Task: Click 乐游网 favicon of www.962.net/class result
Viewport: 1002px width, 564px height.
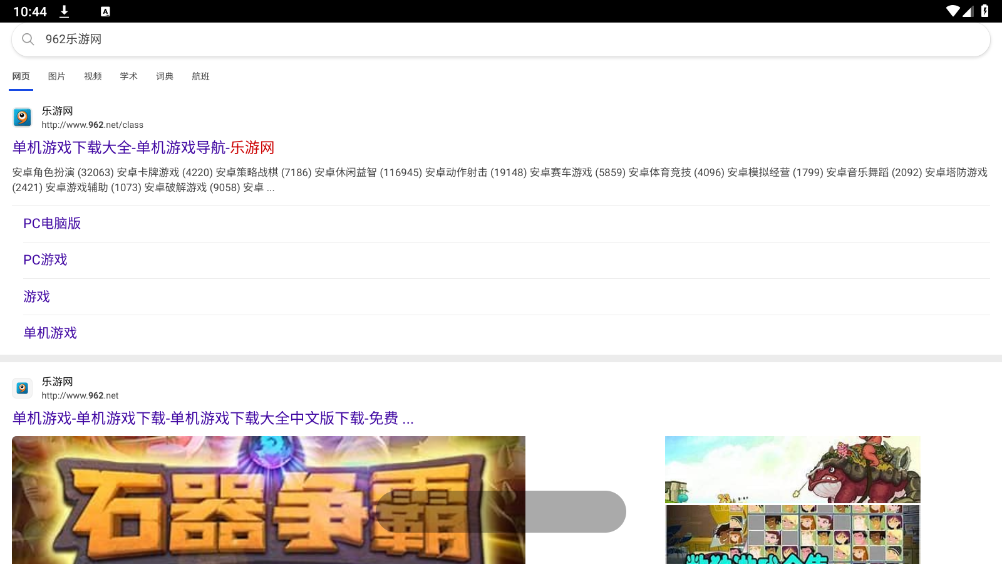Action: tap(22, 117)
